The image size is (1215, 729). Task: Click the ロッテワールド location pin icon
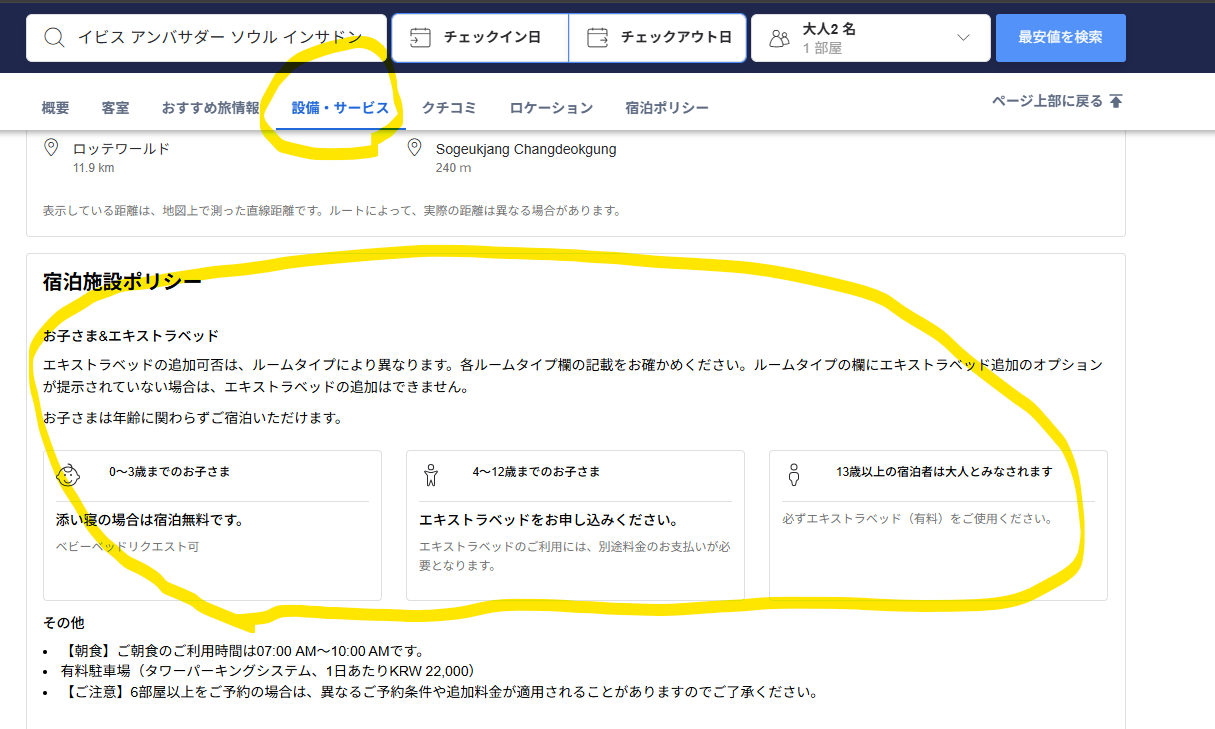[x=52, y=148]
